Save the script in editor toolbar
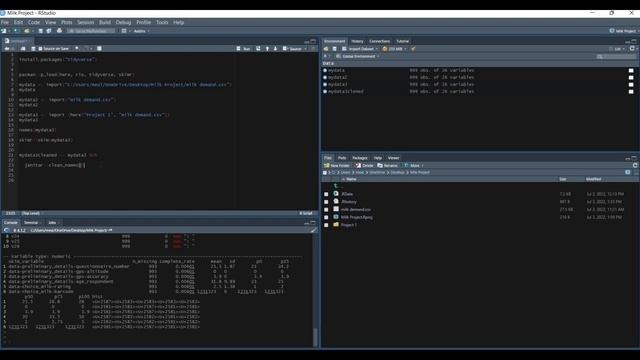640x360 pixels. point(33,49)
